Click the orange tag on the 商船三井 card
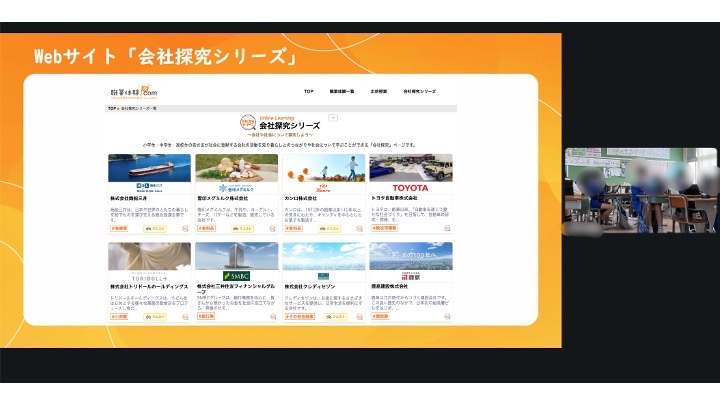The image size is (720, 405). (120, 228)
